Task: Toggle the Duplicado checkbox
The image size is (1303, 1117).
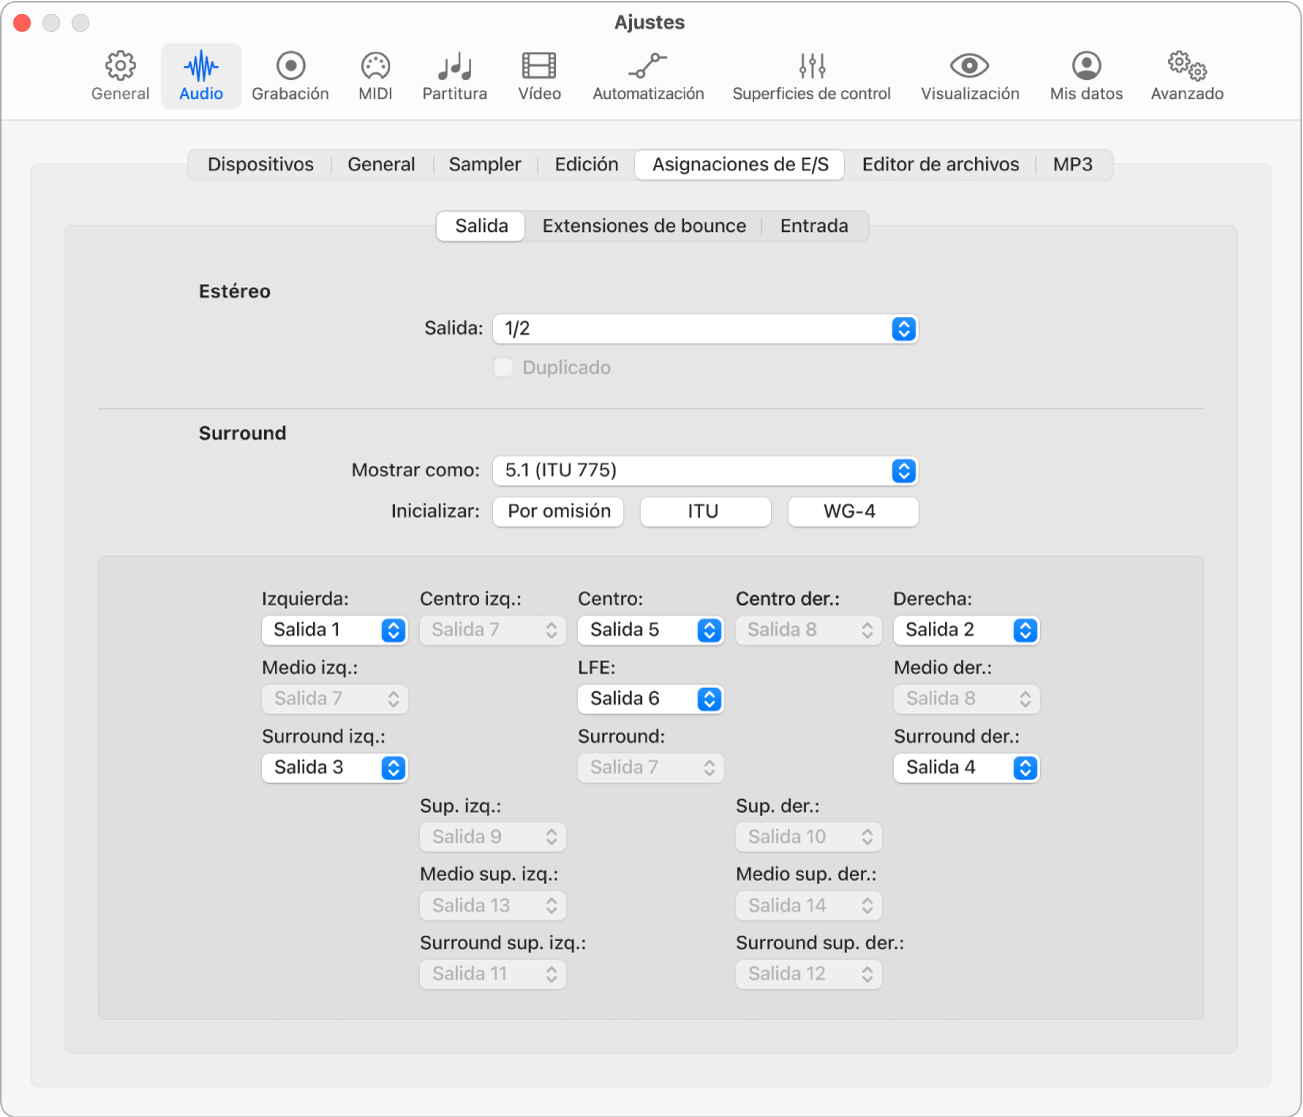Action: pos(503,368)
